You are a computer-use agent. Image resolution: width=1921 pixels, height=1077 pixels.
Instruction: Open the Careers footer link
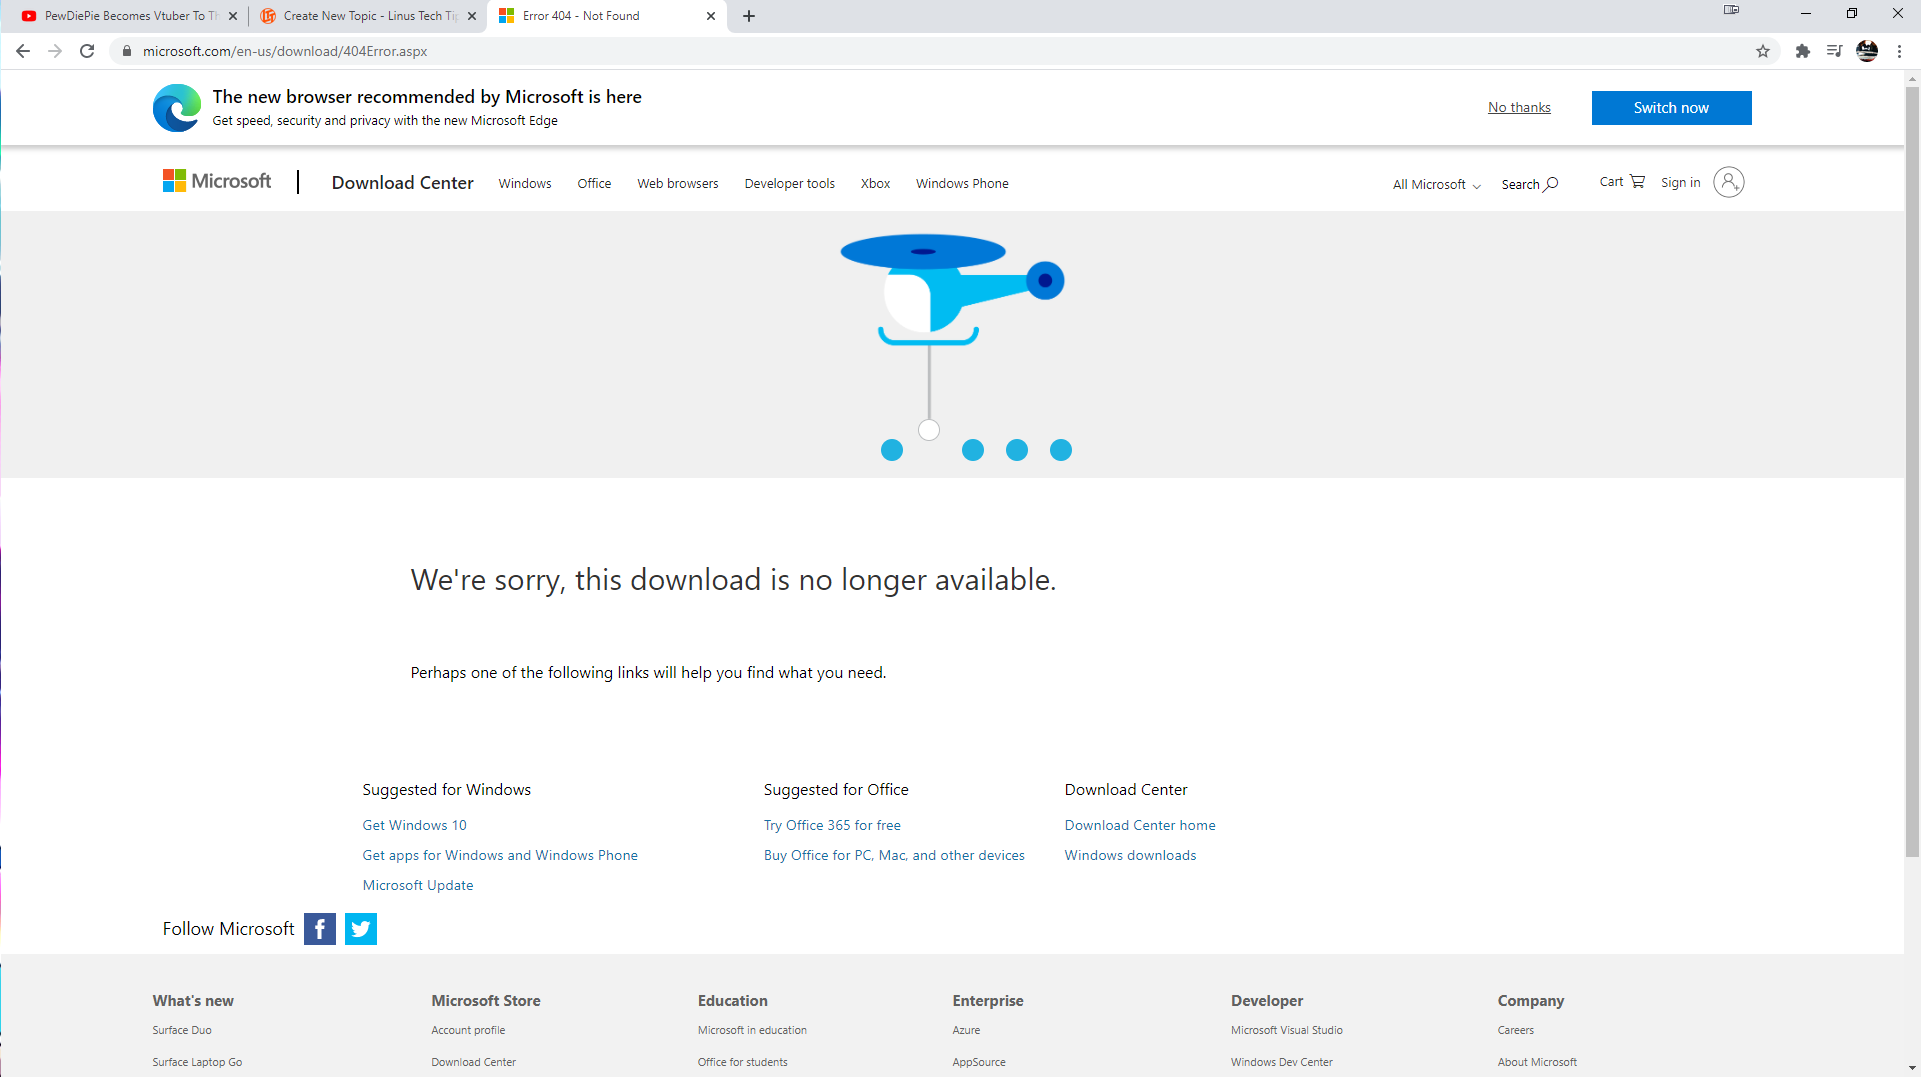[x=1515, y=1030]
